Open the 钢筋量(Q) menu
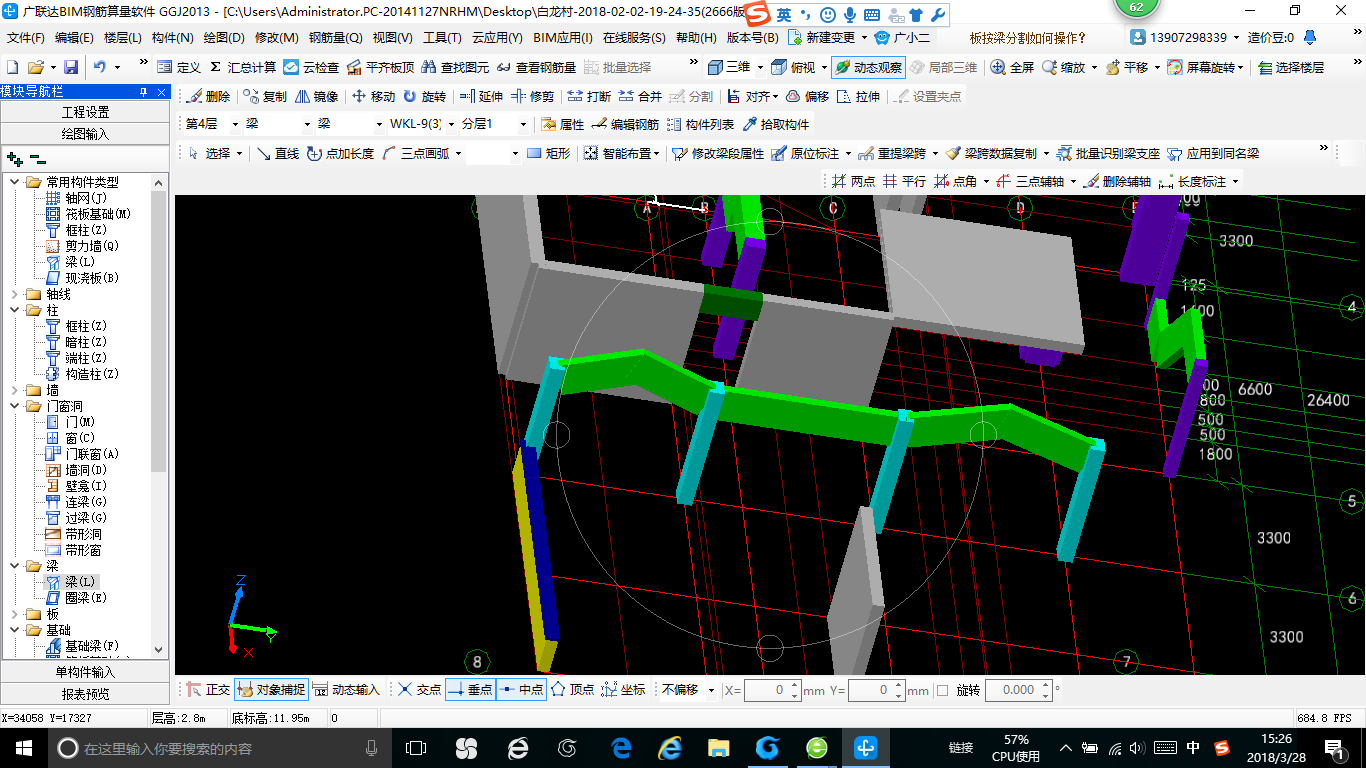 point(335,38)
